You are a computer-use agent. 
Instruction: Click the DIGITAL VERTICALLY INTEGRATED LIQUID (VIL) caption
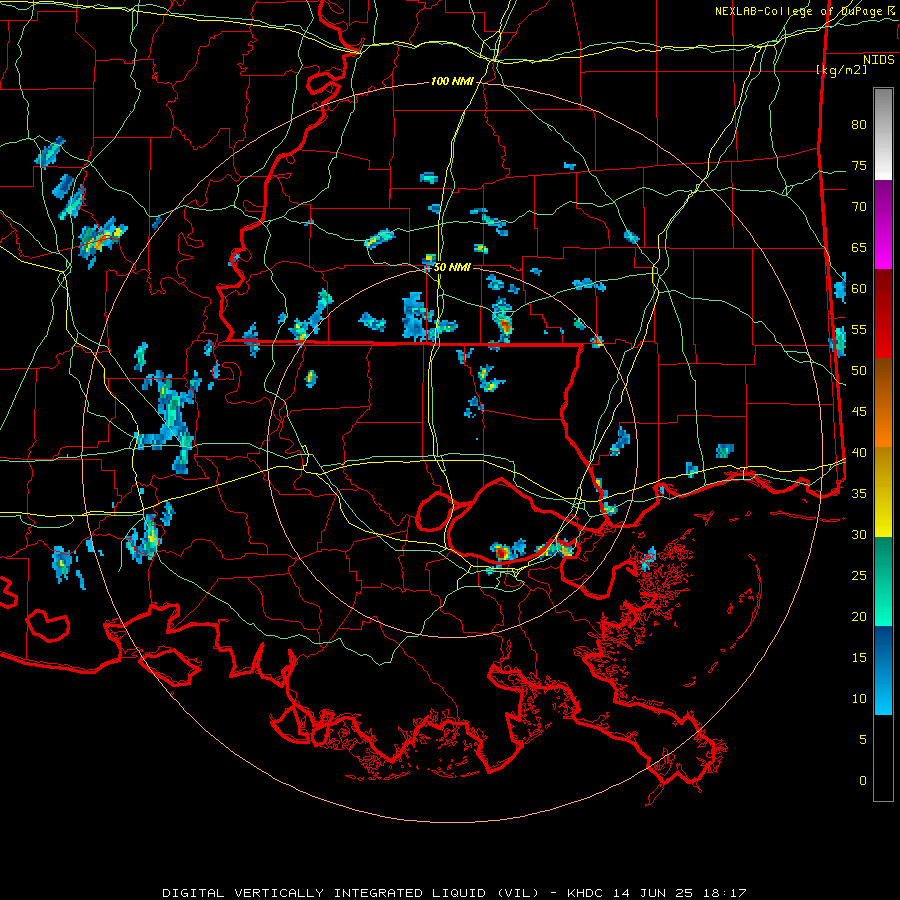coord(350,893)
